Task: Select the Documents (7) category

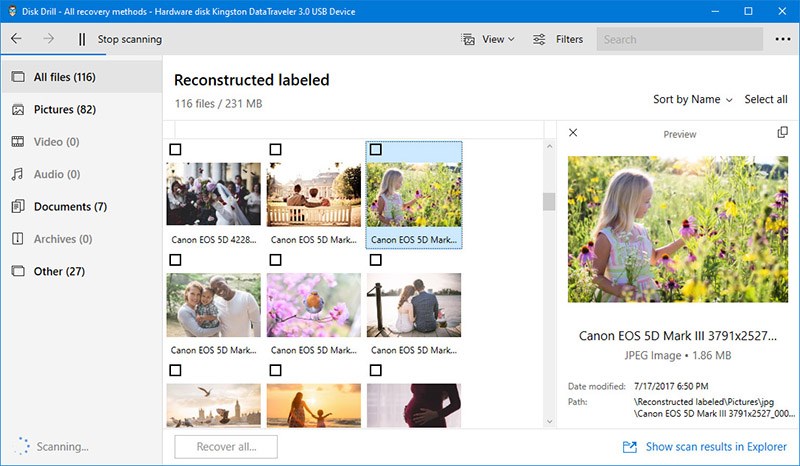Action: tap(82, 207)
